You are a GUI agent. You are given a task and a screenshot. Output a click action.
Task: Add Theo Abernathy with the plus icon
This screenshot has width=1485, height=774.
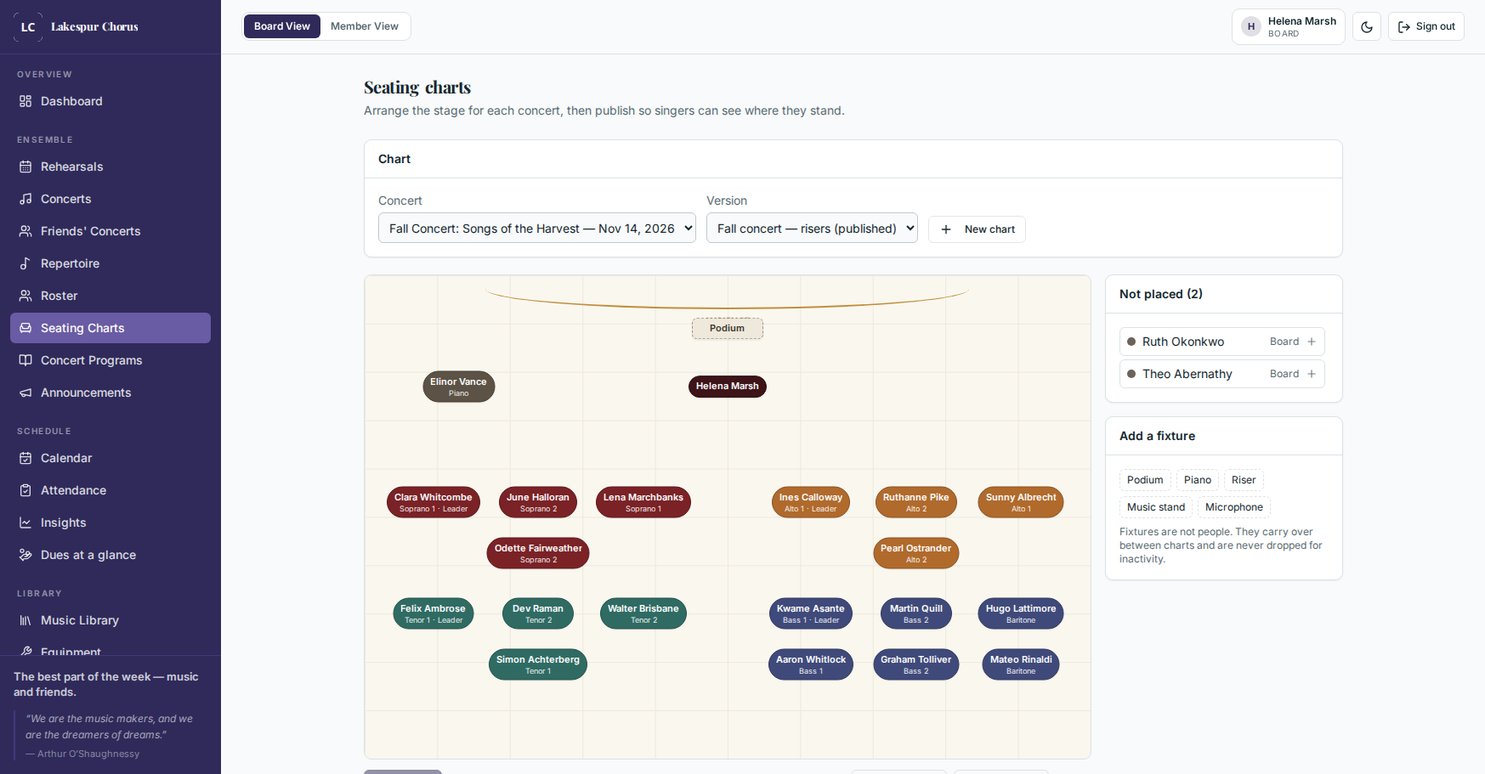1312,374
